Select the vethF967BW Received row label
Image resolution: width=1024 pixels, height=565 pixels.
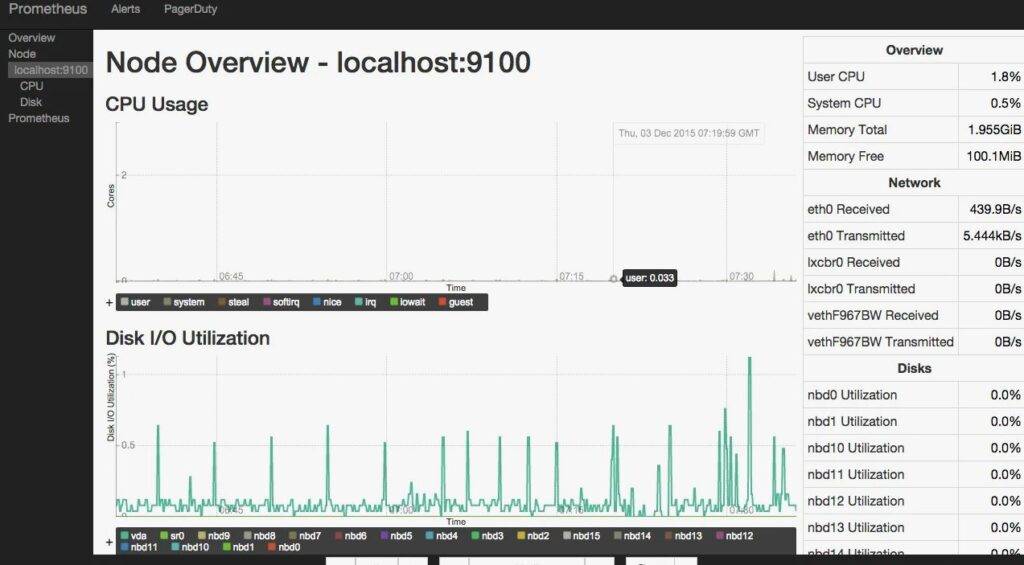coord(872,315)
